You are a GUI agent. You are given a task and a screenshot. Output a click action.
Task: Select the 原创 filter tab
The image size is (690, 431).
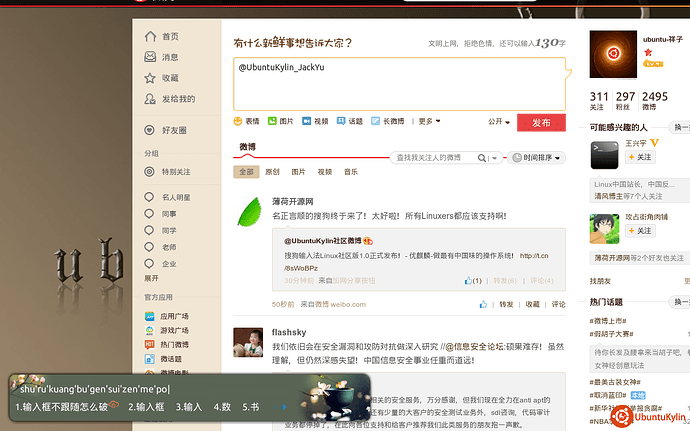[272, 172]
